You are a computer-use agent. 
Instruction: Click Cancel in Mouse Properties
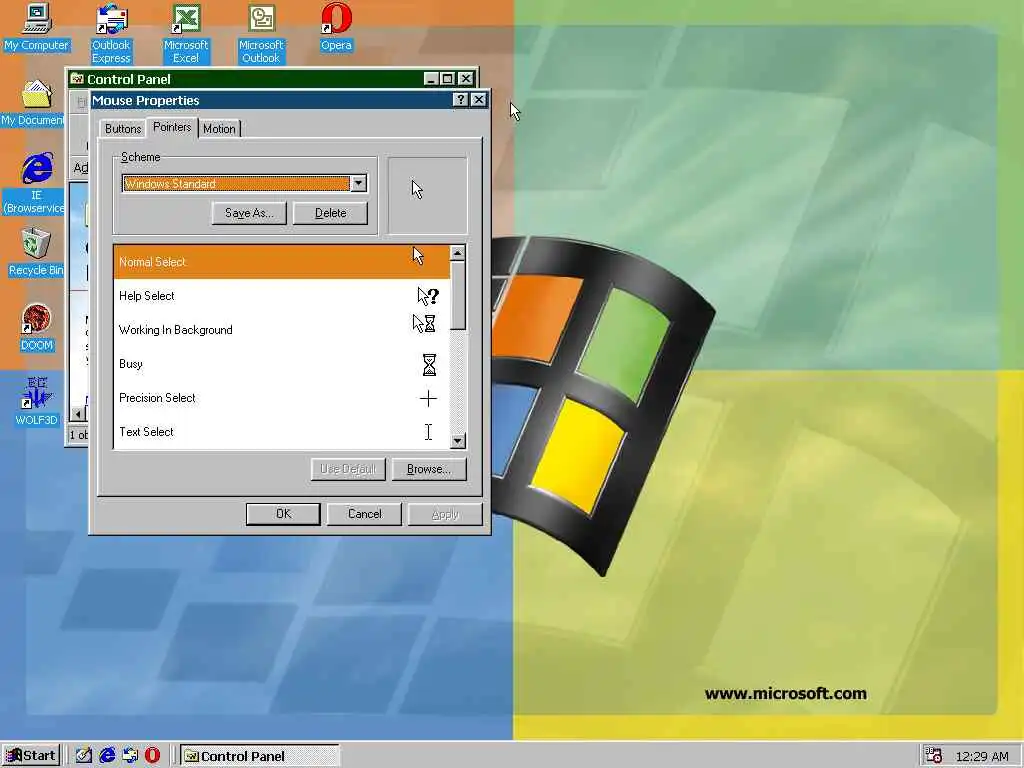(x=364, y=514)
